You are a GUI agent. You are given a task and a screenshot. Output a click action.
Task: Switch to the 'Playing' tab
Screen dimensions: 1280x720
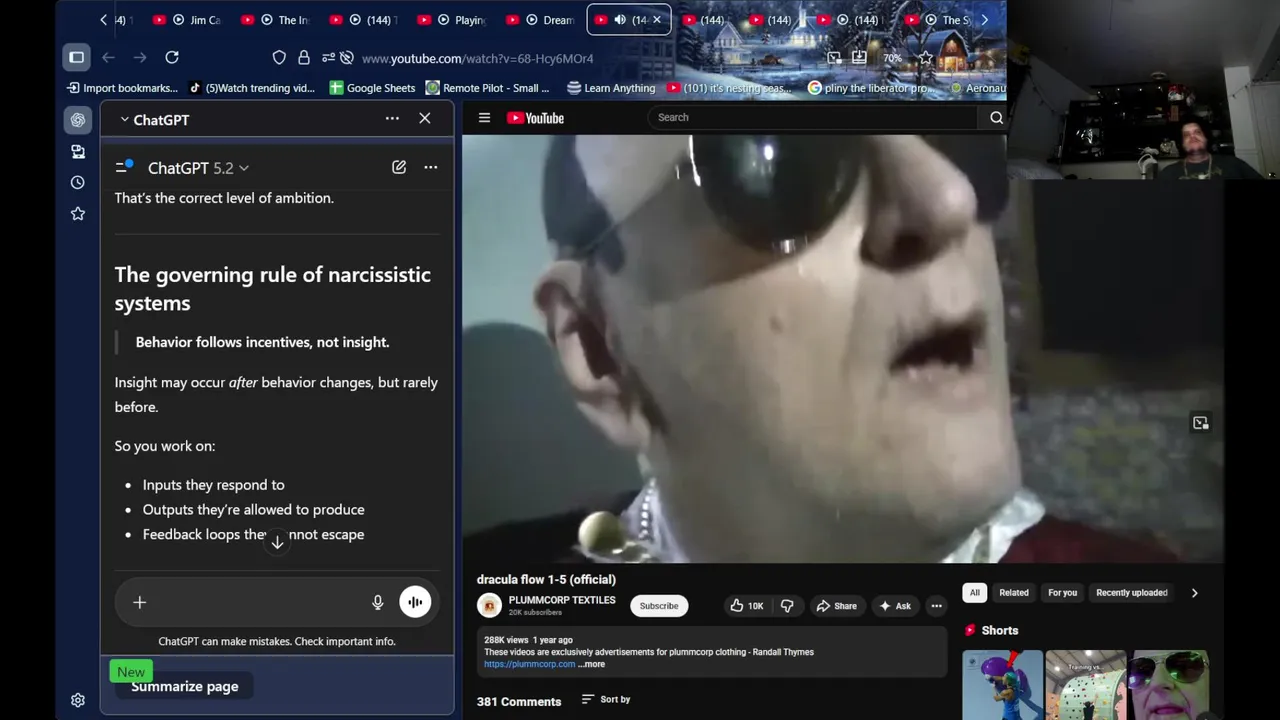452,20
